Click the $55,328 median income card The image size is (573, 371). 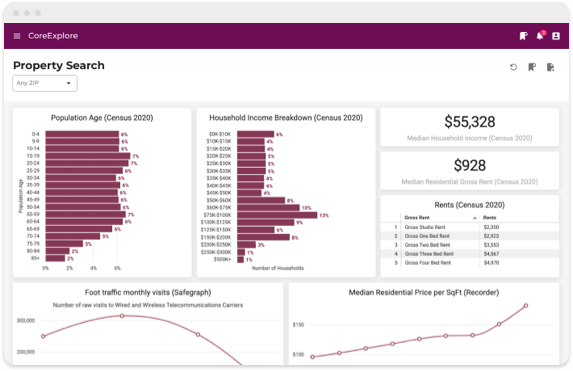[x=470, y=127]
